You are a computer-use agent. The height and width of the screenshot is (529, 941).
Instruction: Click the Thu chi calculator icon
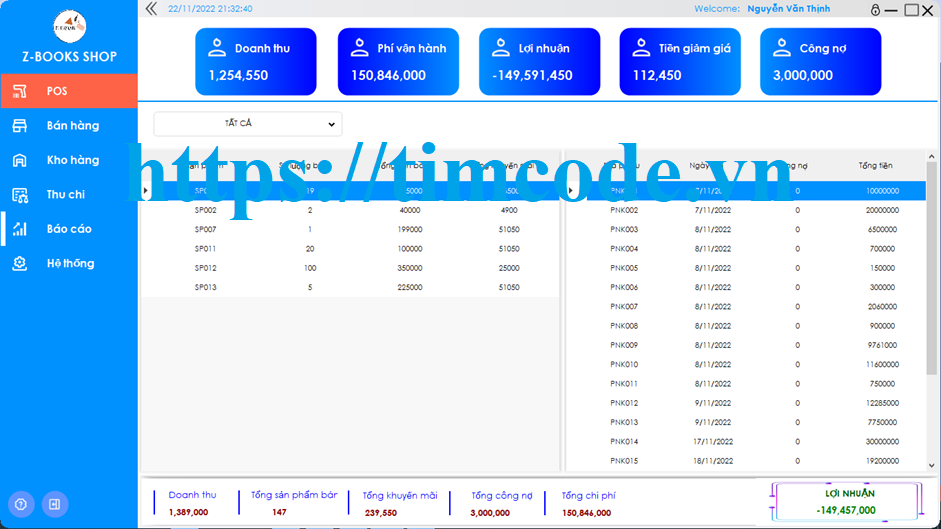20,195
